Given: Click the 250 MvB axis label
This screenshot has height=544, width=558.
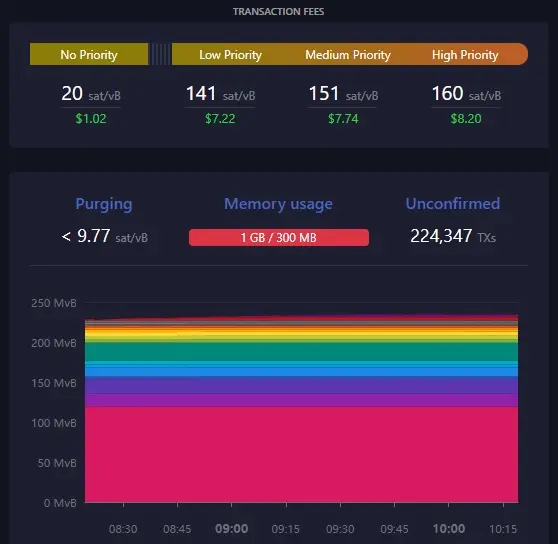Looking at the screenshot, I should tap(54, 303).
